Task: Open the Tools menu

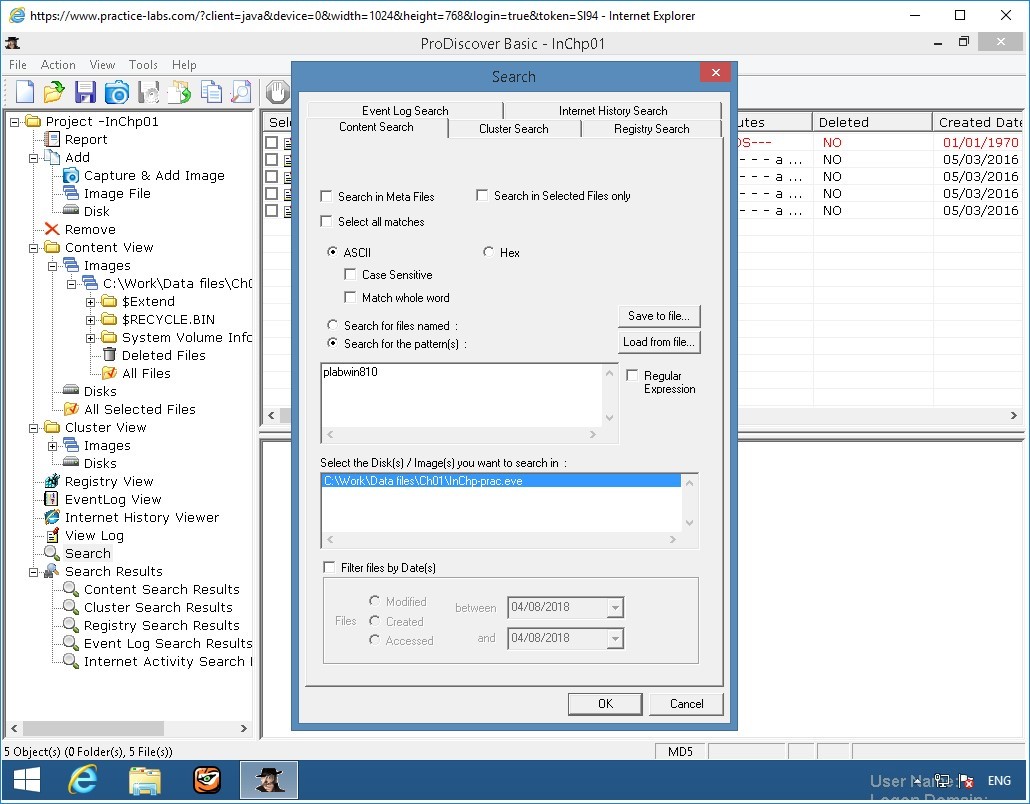Action: (x=143, y=64)
